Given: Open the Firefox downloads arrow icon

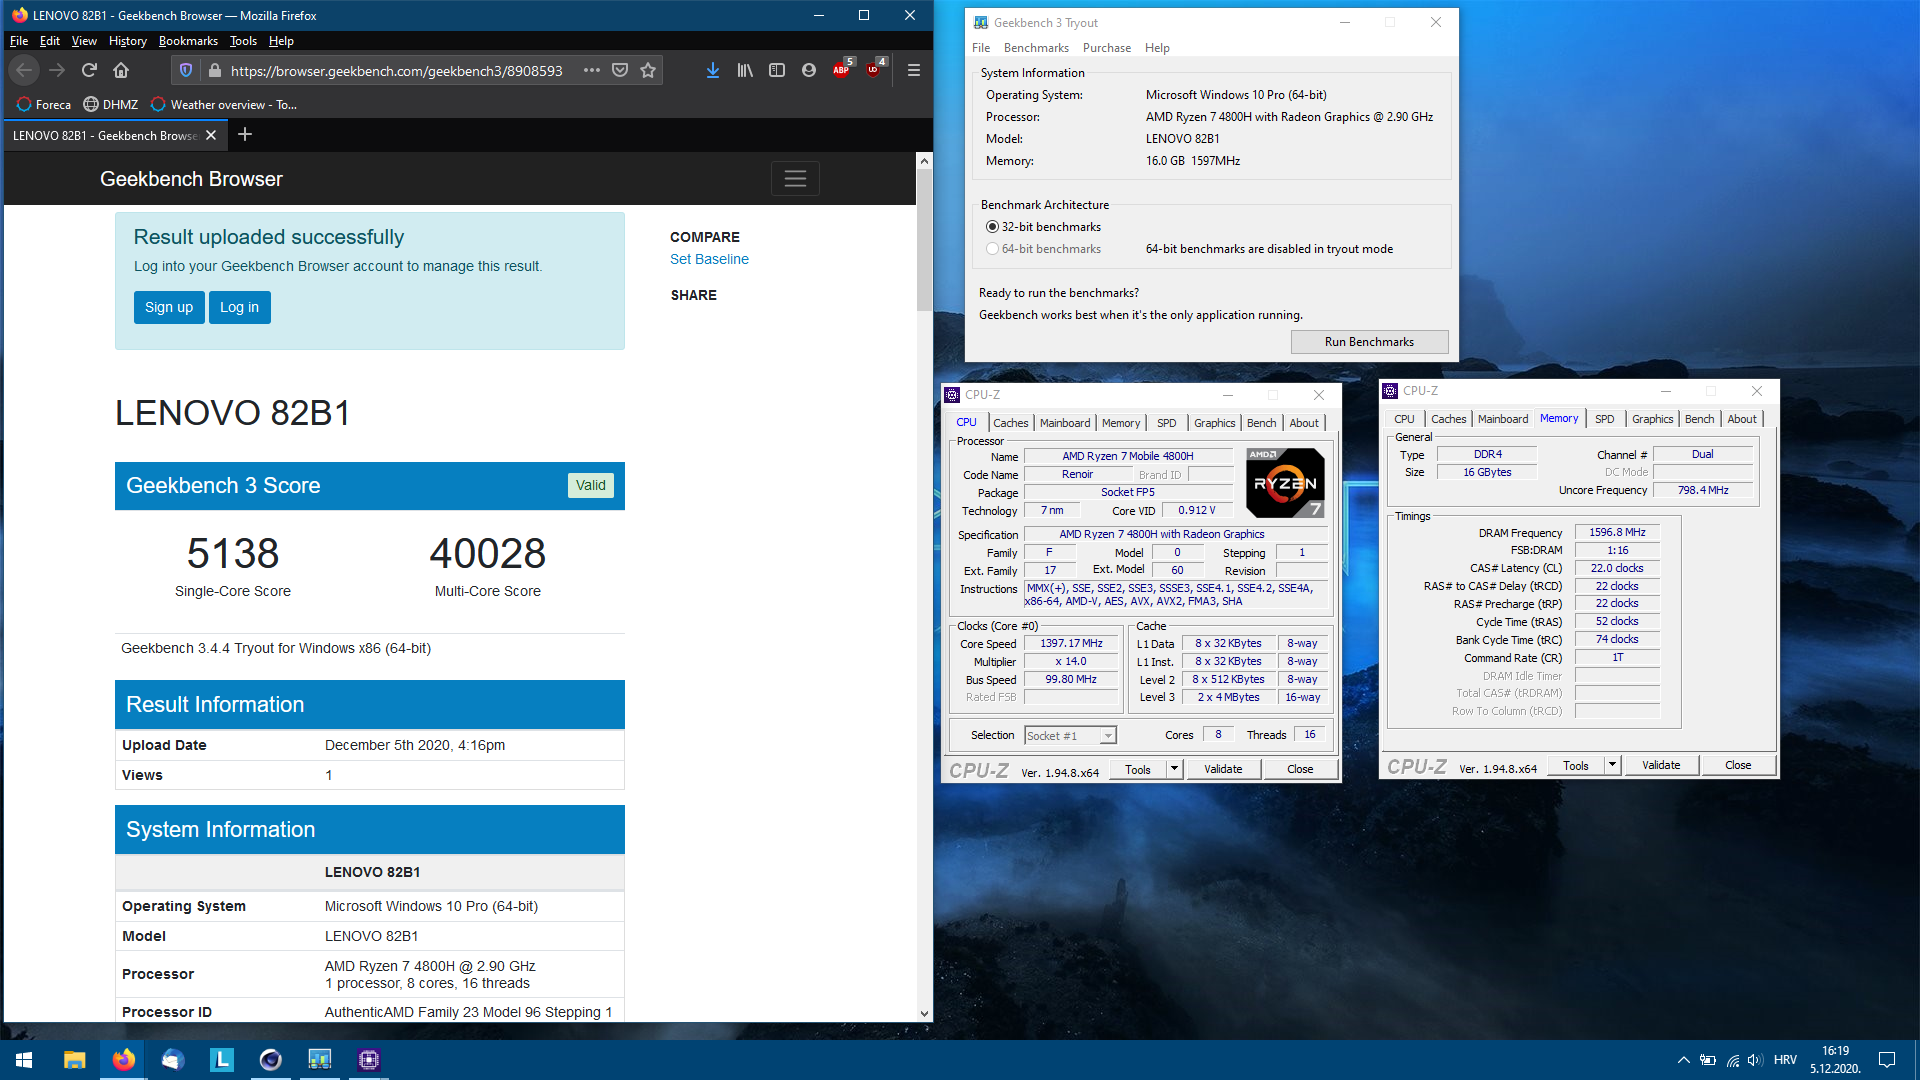Looking at the screenshot, I should click(x=712, y=70).
